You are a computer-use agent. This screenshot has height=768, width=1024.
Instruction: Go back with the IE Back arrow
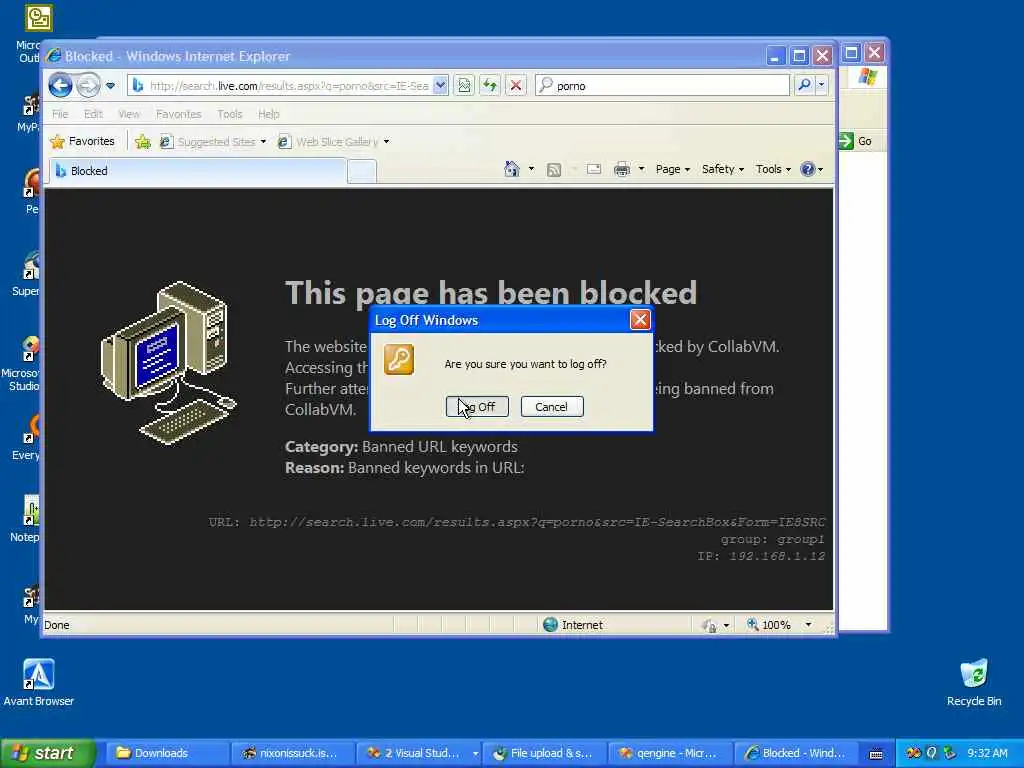(60, 85)
